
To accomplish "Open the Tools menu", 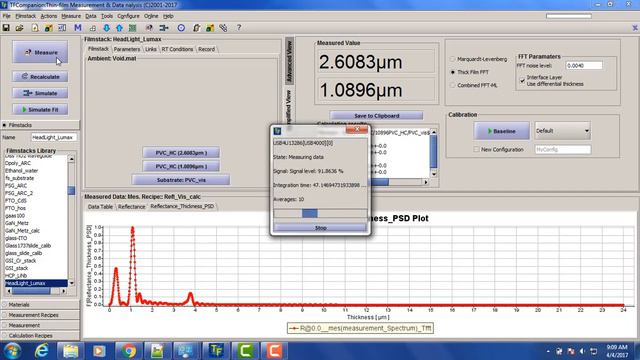I will pyautogui.click(x=107, y=16).
